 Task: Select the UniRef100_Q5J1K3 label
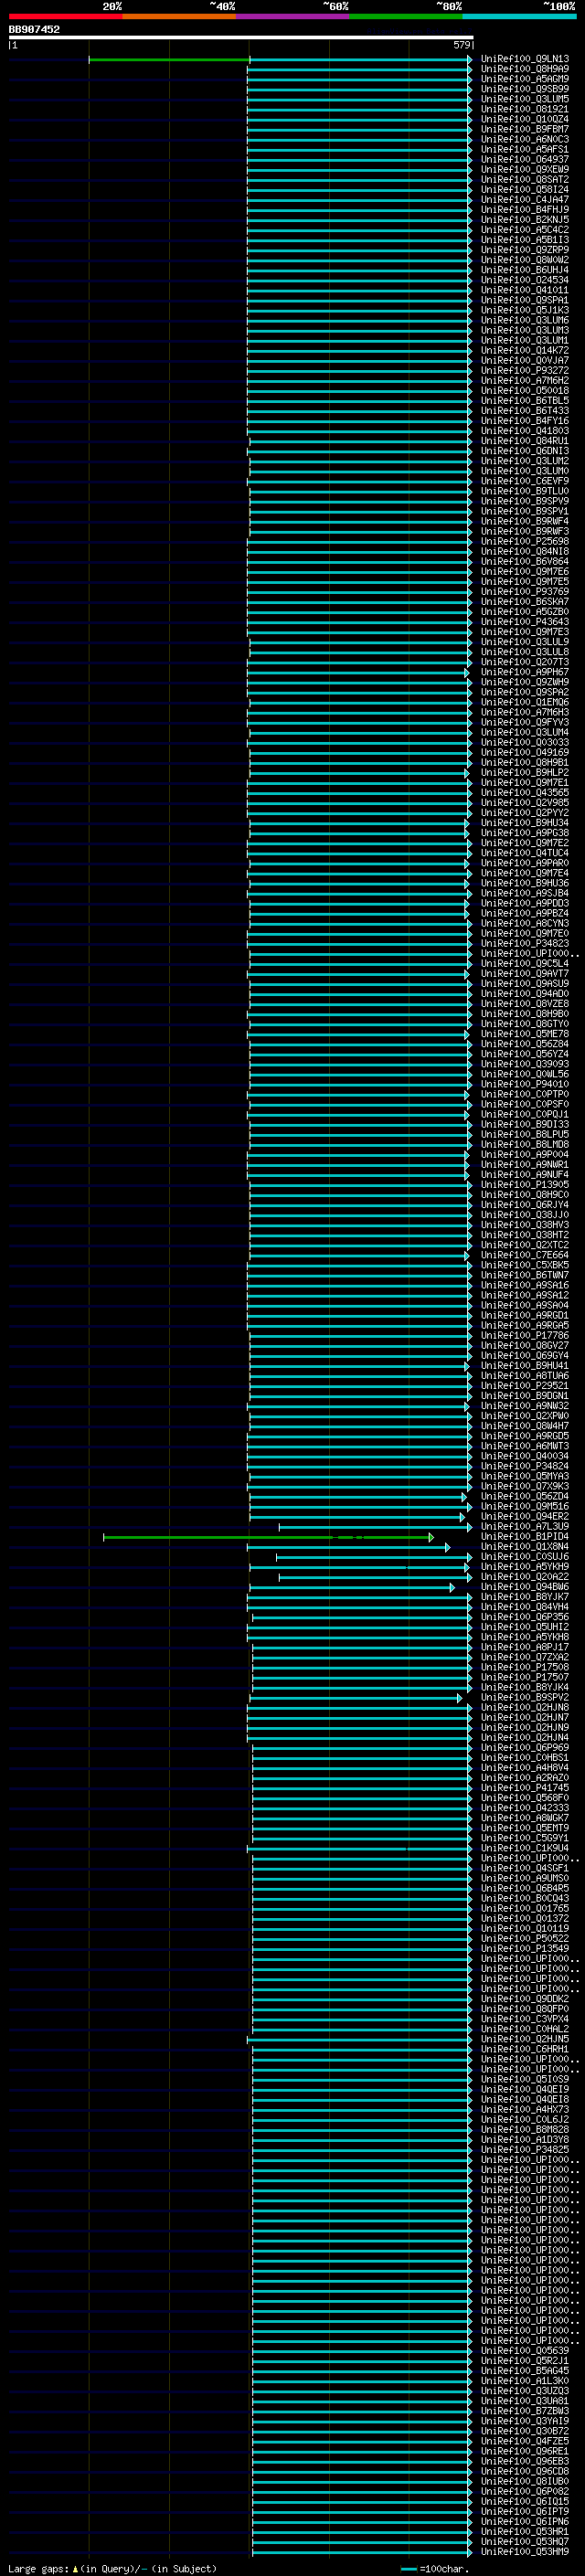click(x=525, y=310)
